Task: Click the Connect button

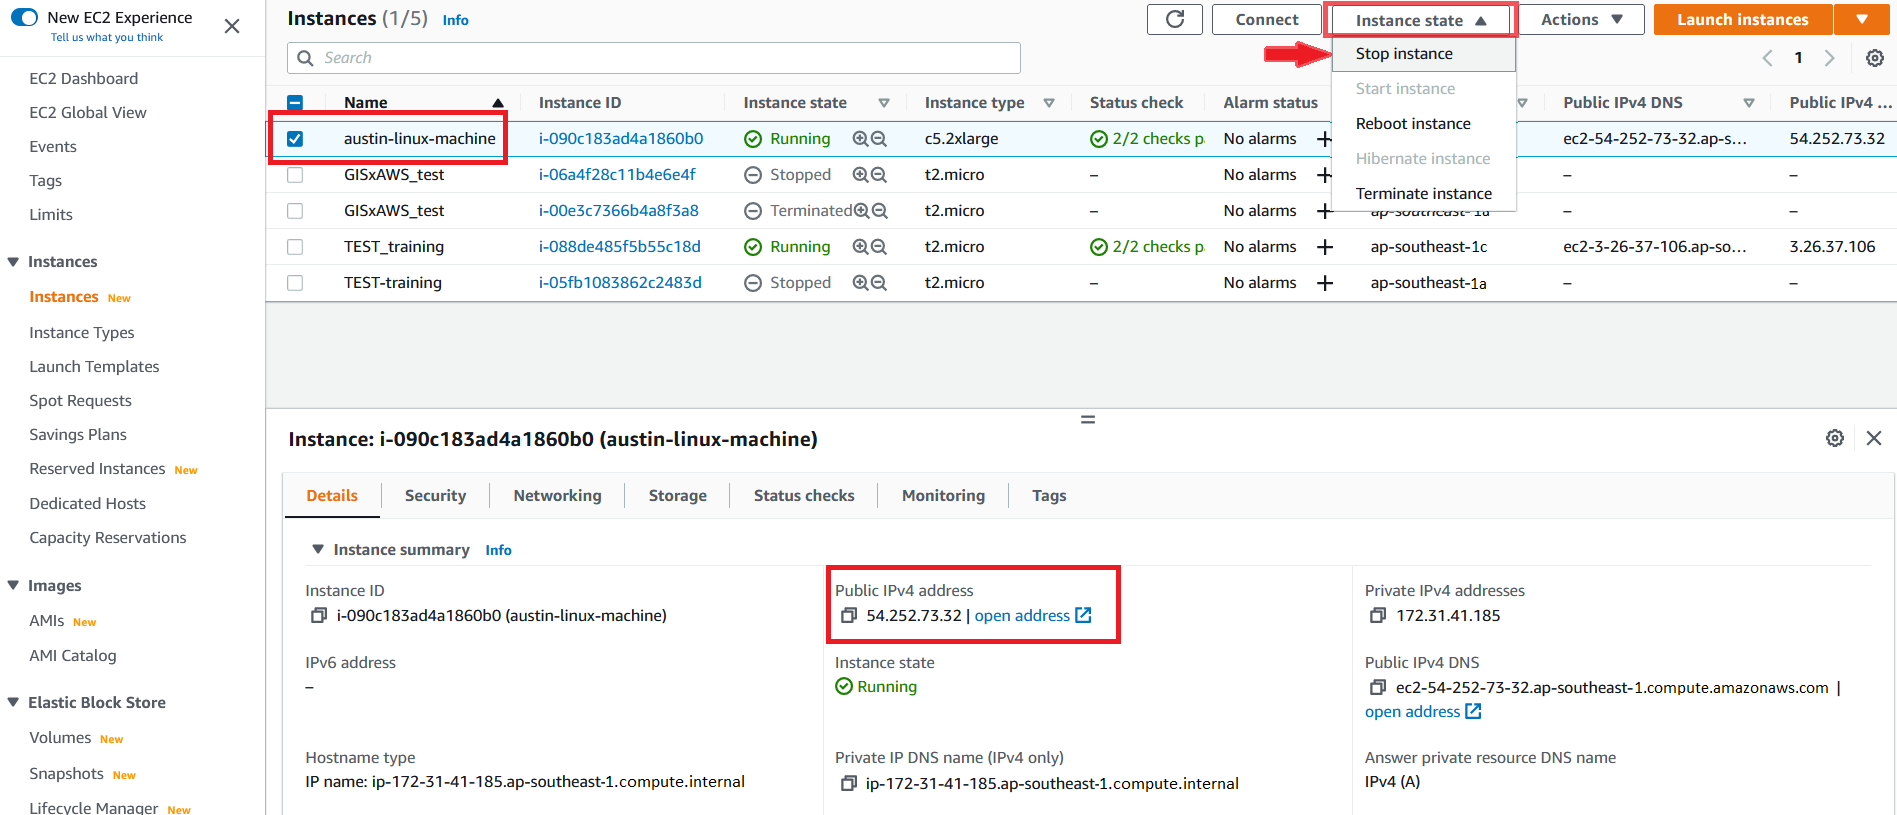Action: pos(1267,19)
